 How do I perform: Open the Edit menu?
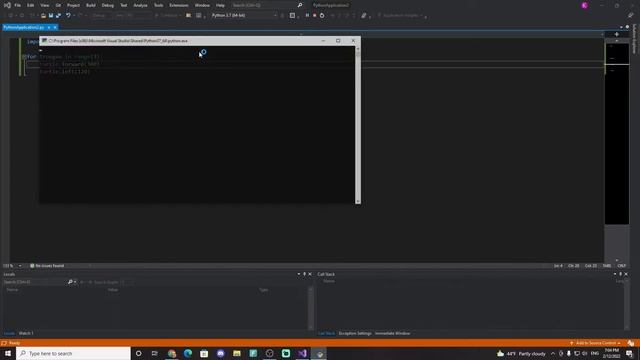31,5
